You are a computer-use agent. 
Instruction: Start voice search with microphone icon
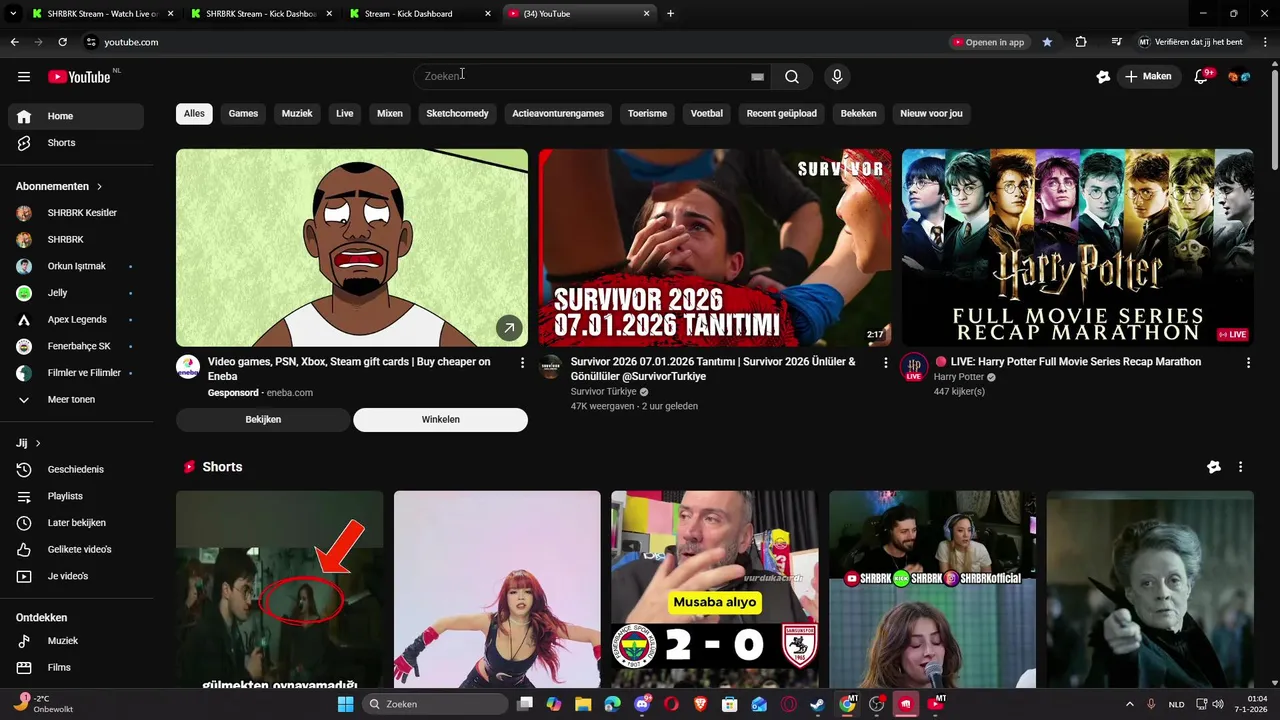837,77
